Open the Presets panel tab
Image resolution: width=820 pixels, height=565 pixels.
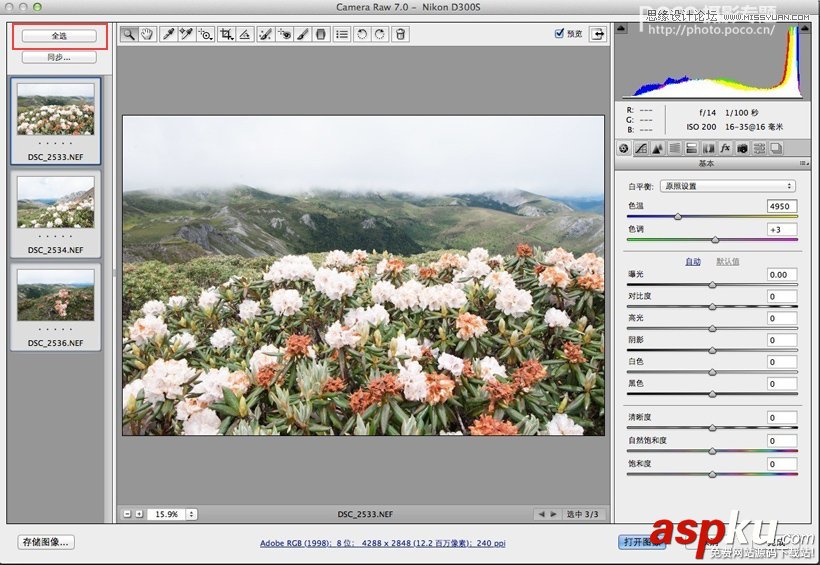(x=759, y=149)
